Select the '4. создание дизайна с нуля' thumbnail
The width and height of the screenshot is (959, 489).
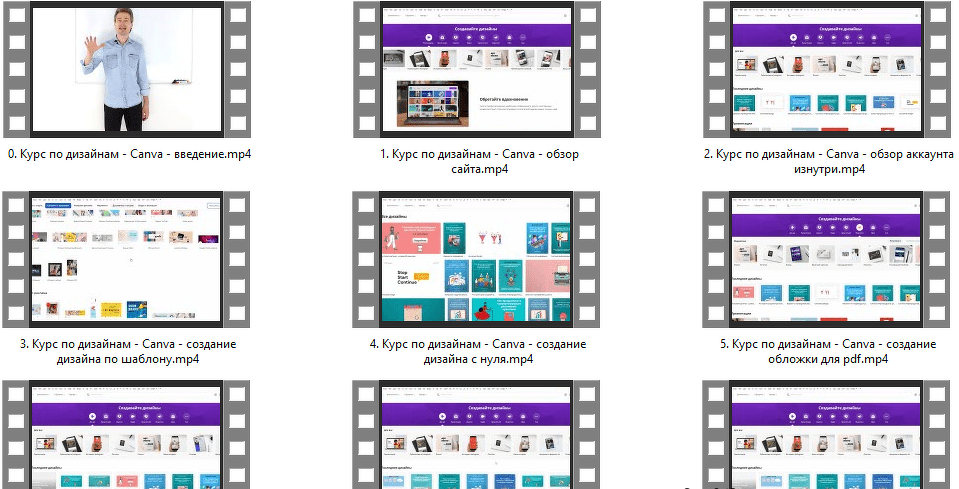(x=478, y=260)
